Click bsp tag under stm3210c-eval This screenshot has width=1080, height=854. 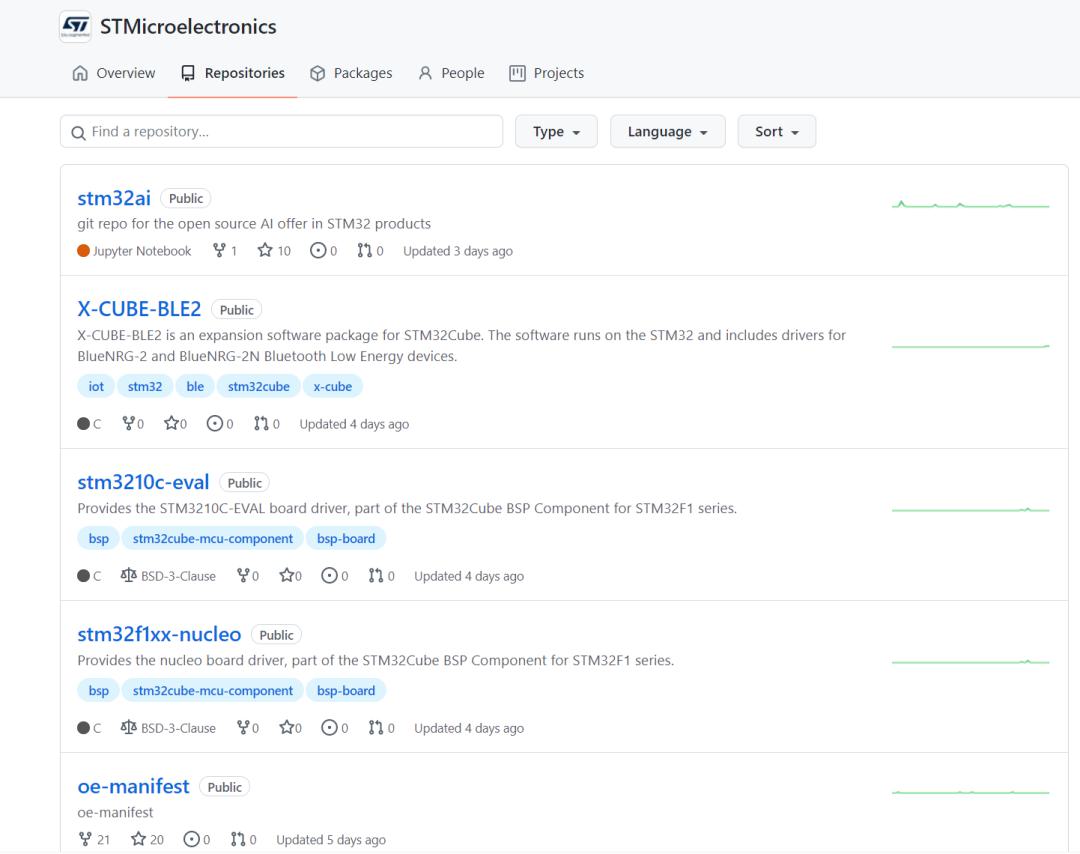(x=98, y=539)
